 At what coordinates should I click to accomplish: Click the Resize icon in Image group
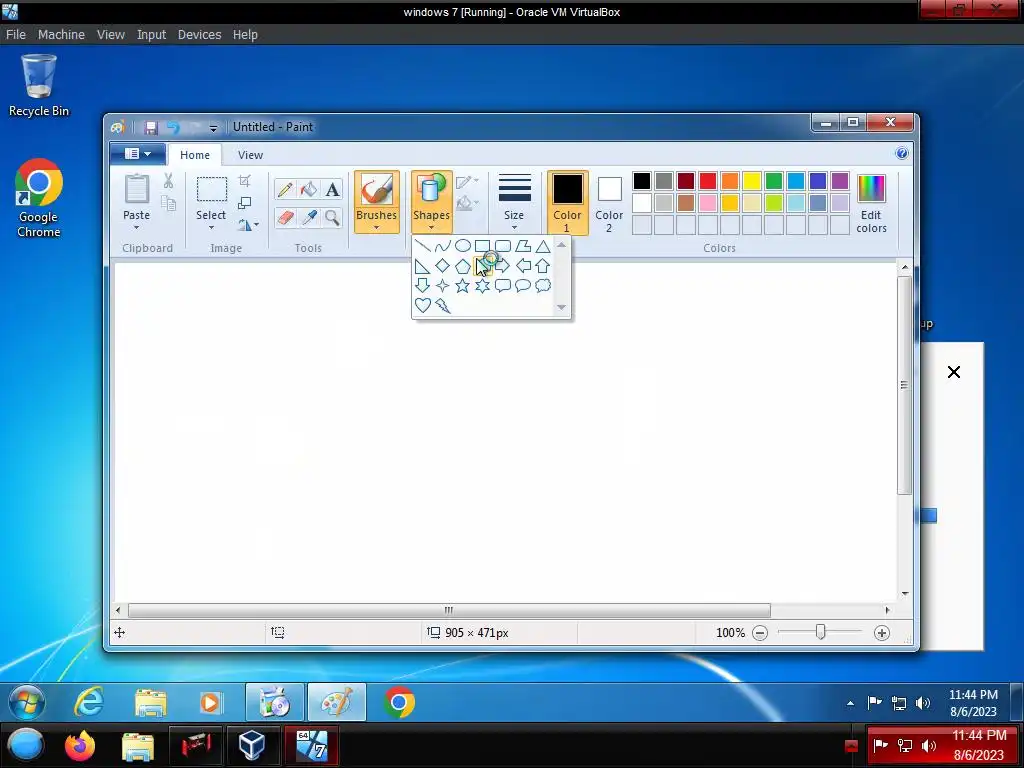245,203
